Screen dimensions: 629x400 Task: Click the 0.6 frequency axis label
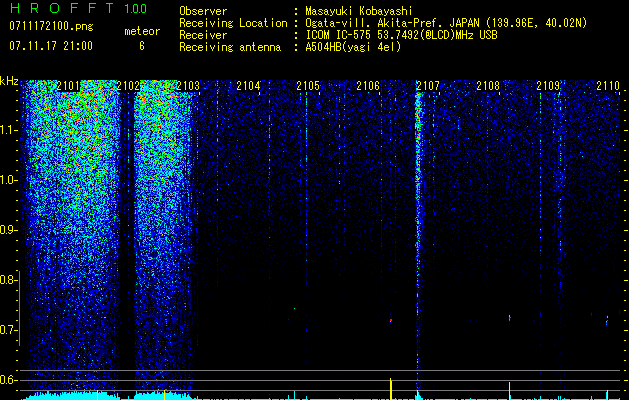(9, 380)
